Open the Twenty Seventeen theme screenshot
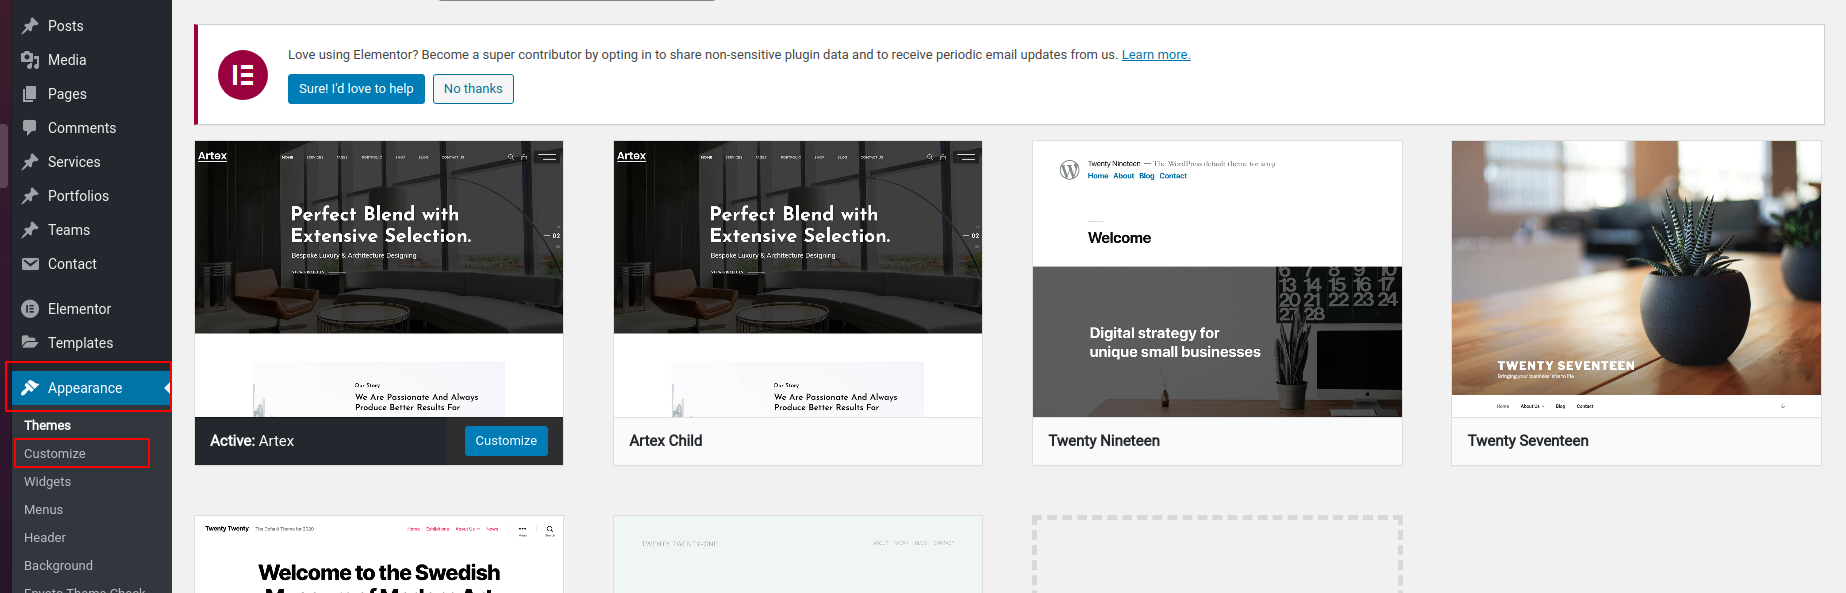The width and height of the screenshot is (1846, 593). [1636, 279]
